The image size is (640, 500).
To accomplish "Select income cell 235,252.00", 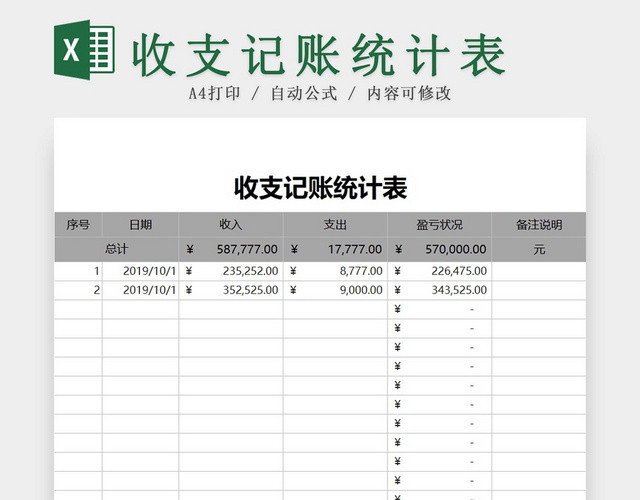I will coord(231,271).
